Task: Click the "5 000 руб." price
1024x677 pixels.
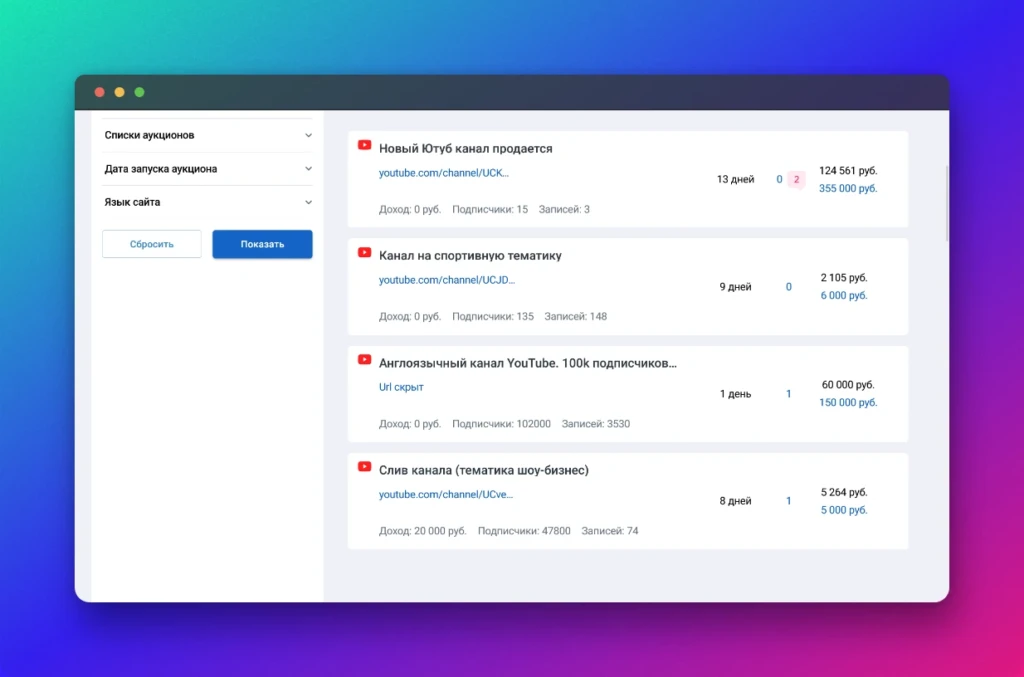Action: pos(844,510)
